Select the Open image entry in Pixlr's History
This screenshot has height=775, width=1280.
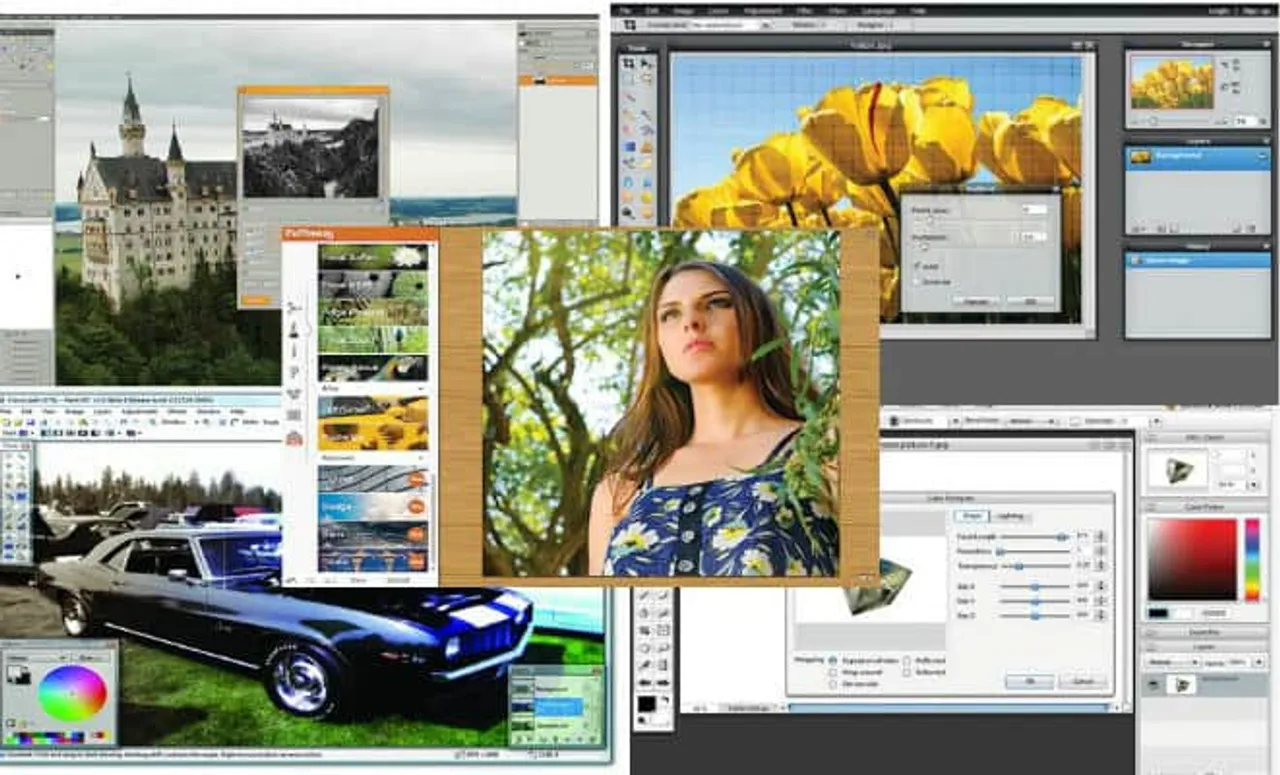coord(1197,260)
